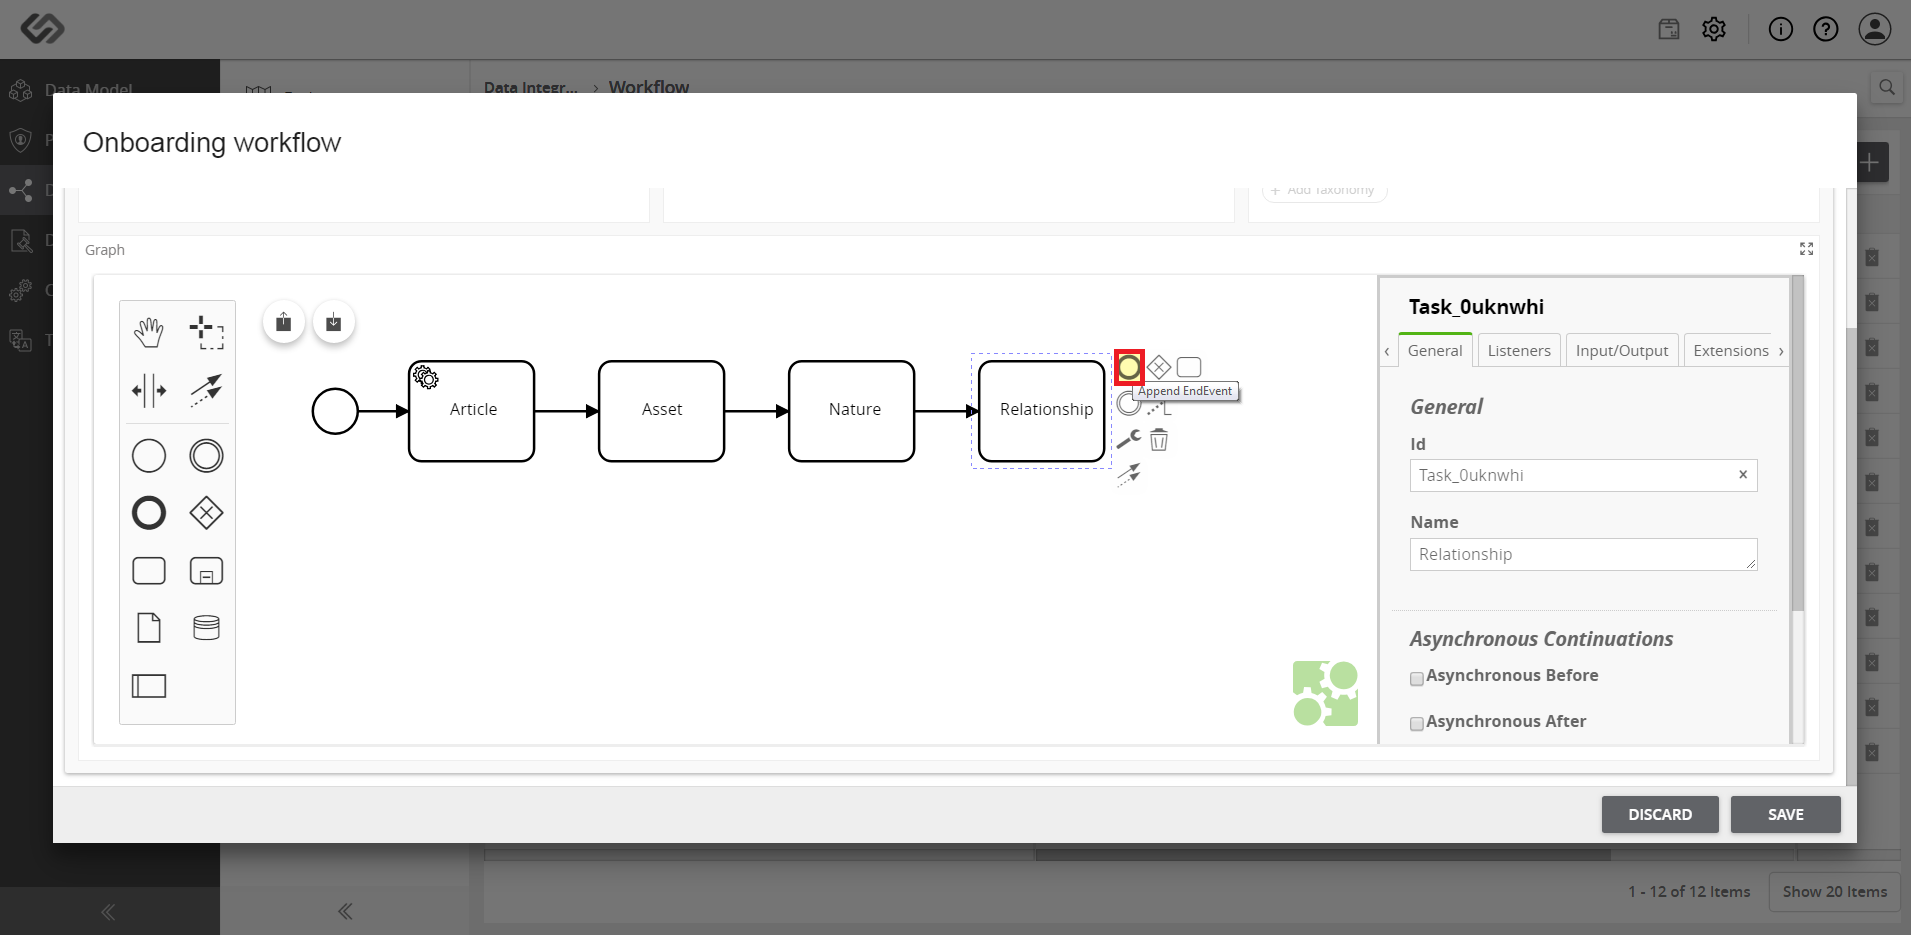Click Append EndEvent on Relationship task
The width and height of the screenshot is (1911, 935).
[1129, 368]
